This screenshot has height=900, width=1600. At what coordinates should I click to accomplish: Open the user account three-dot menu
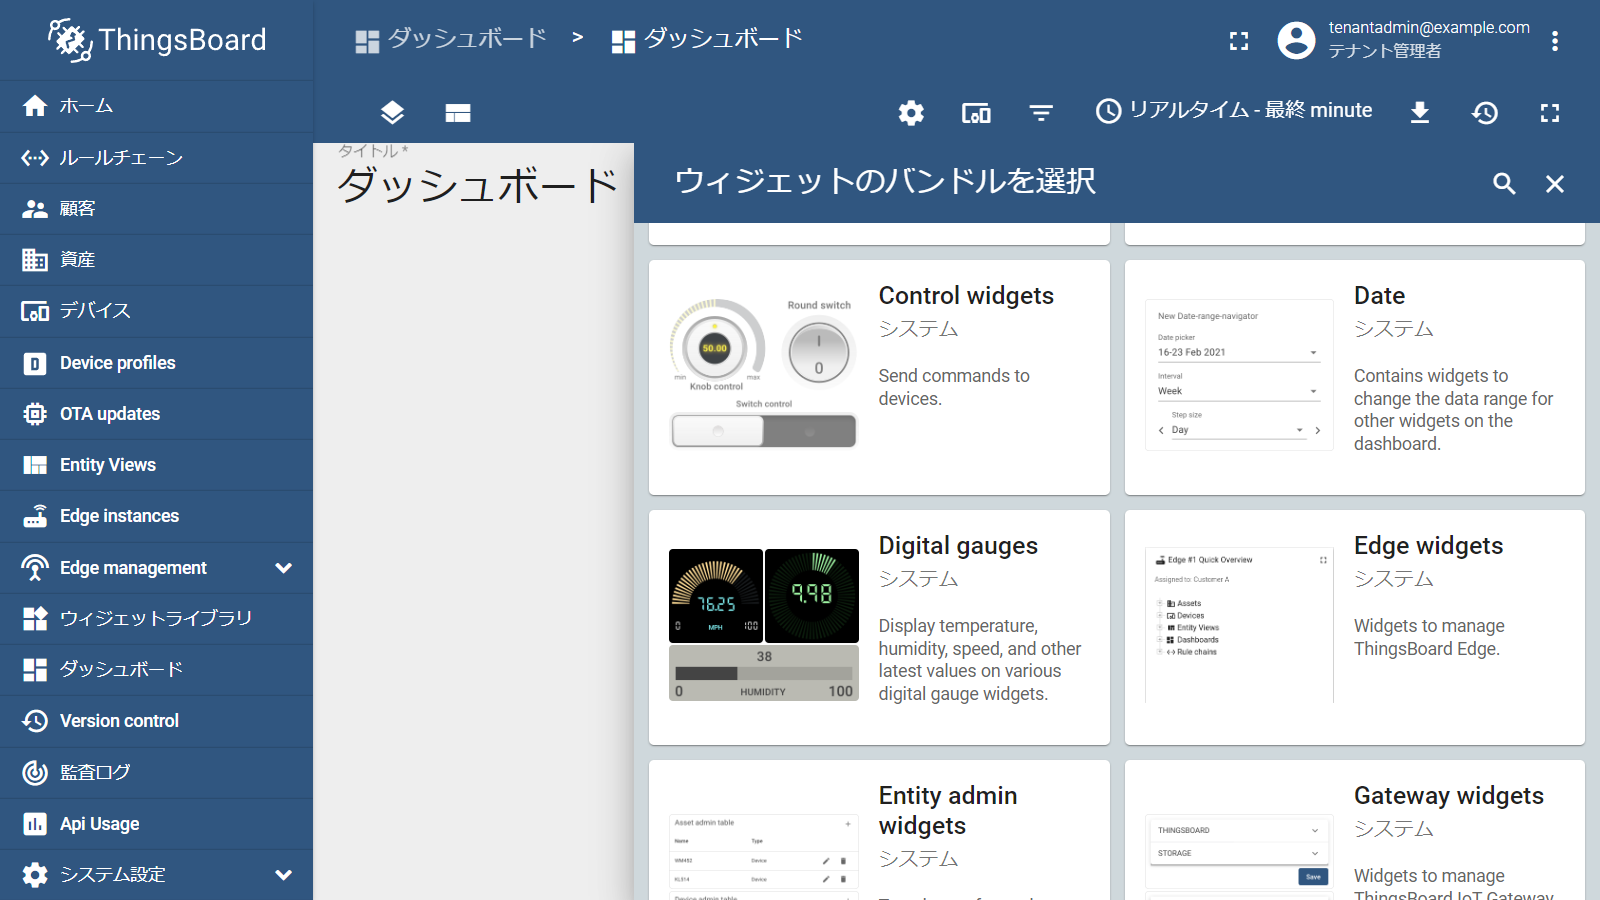point(1554,41)
